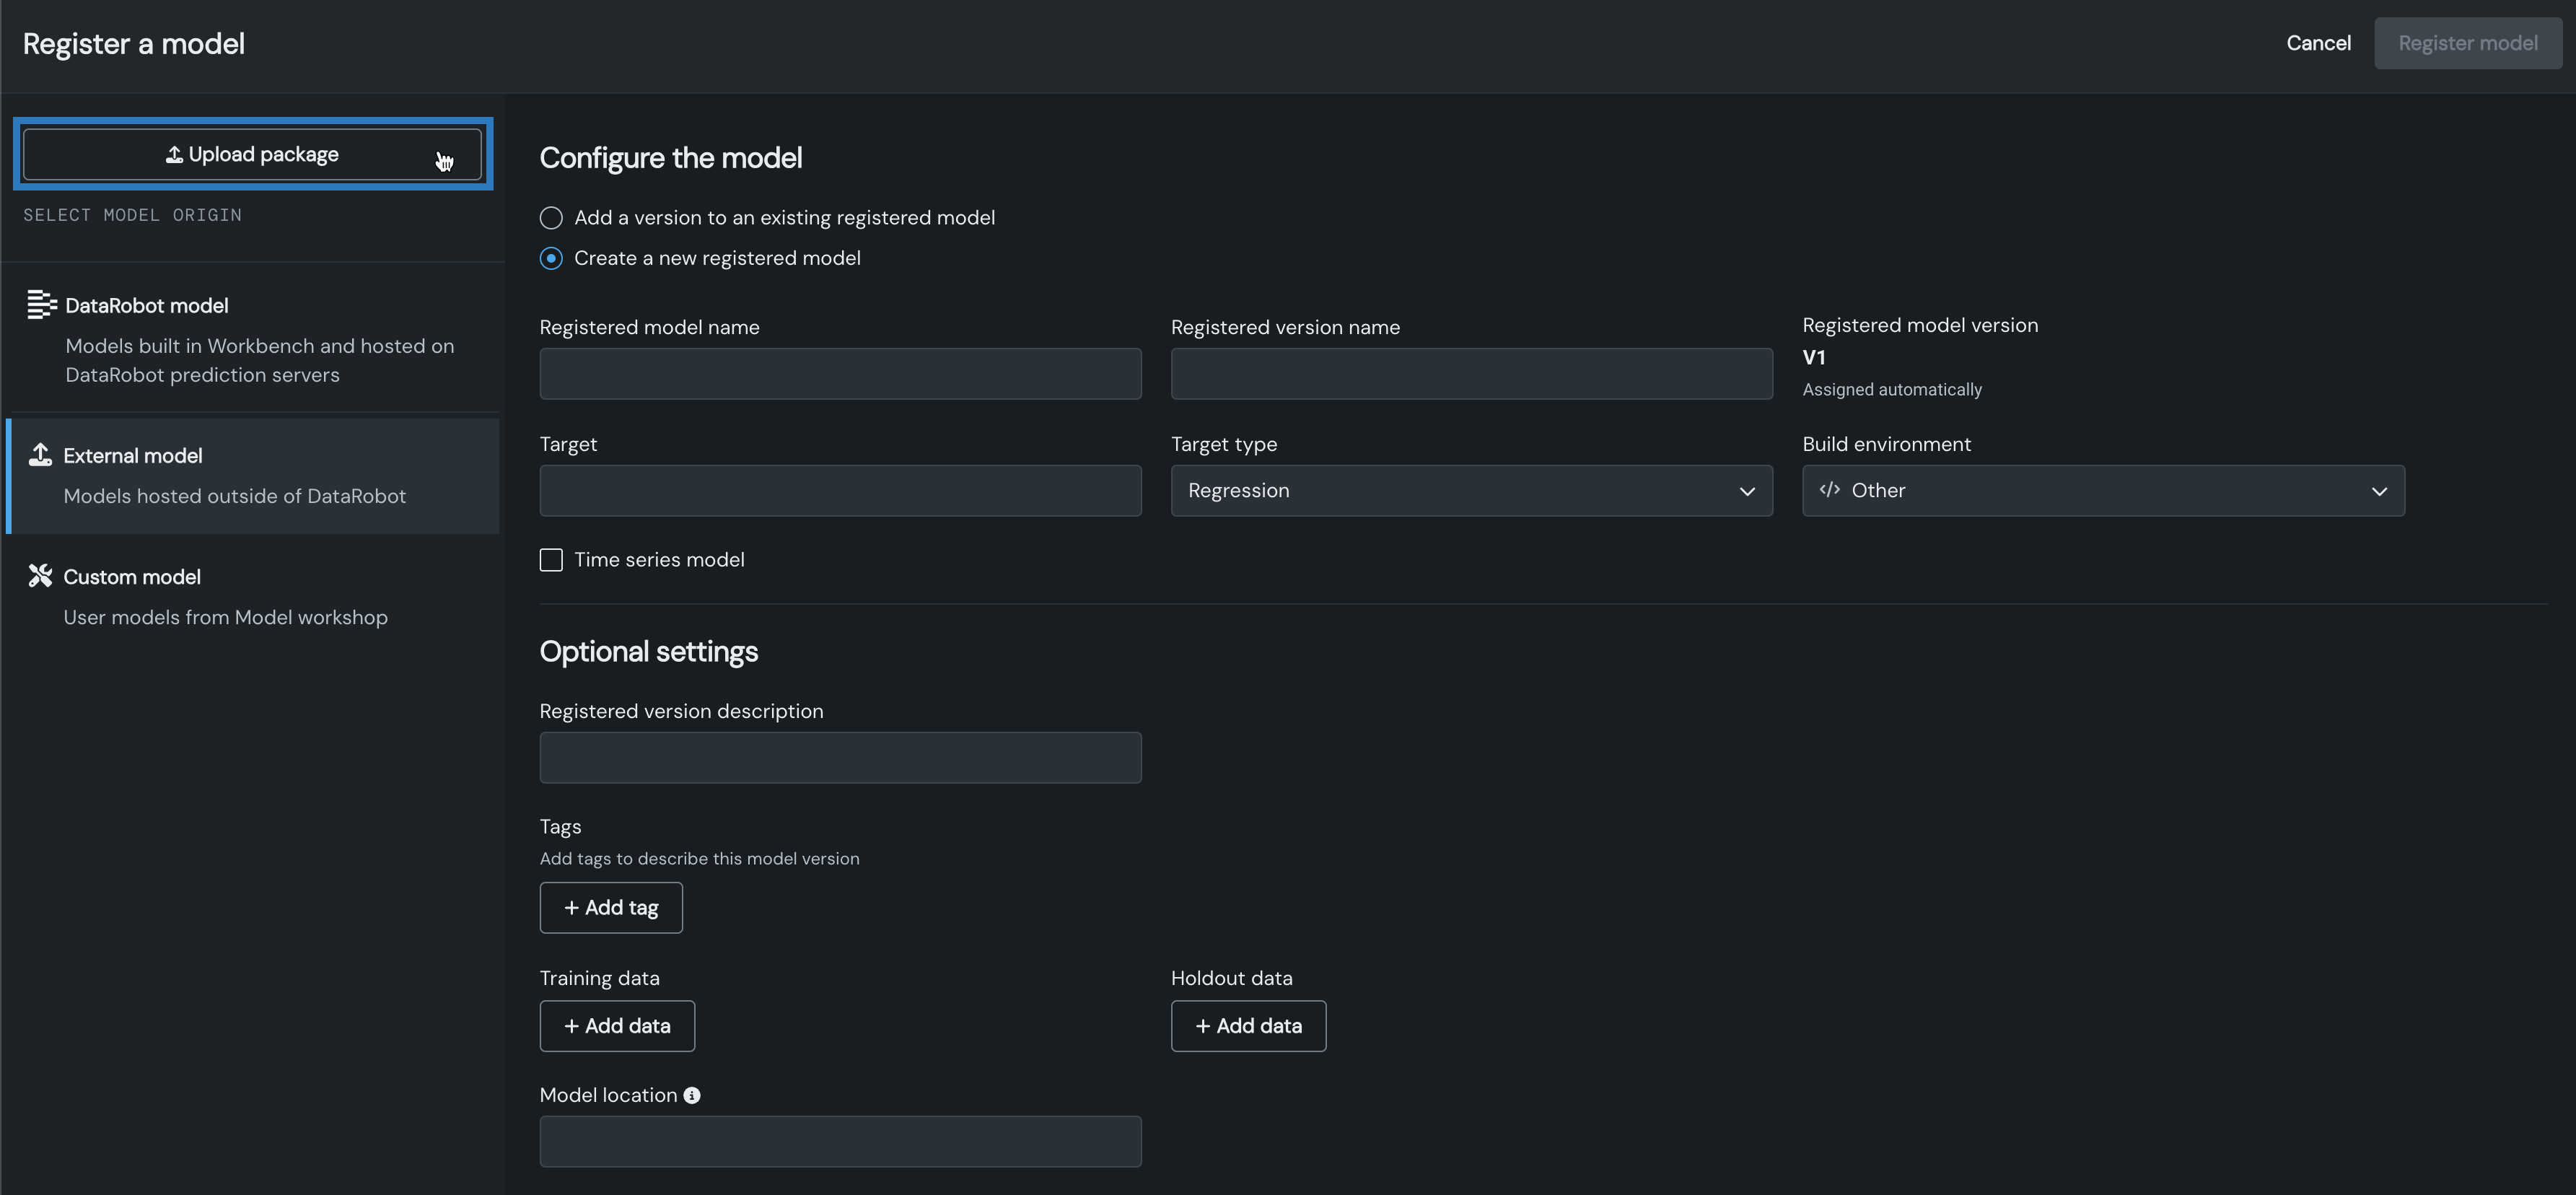Click the plus icon on Add tag
Viewport: 2576px width, 1195px height.
point(572,908)
